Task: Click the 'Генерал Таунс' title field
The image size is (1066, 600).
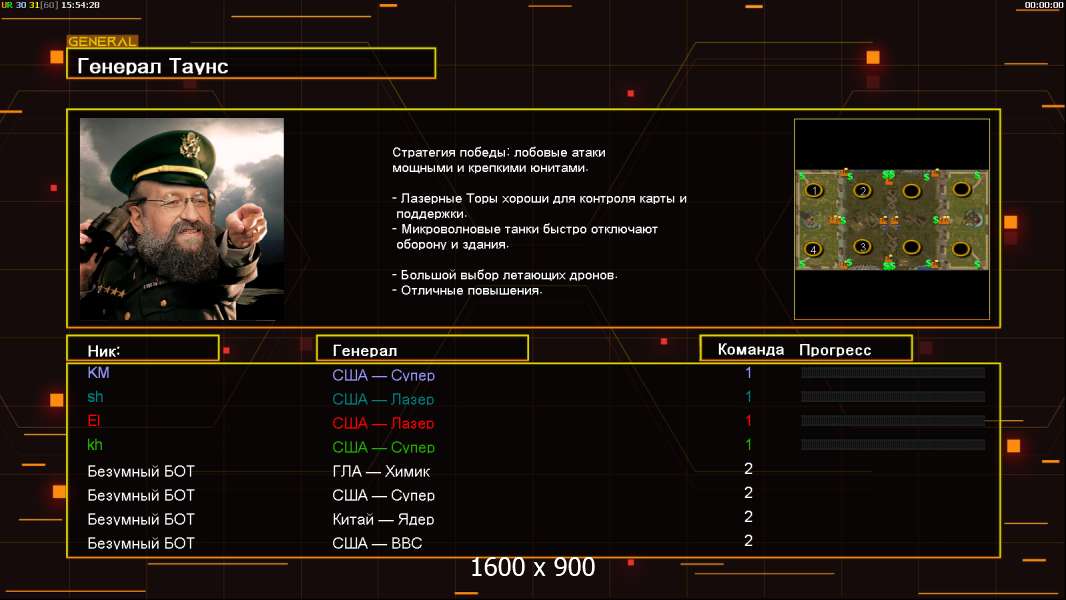Action: [x=251, y=64]
